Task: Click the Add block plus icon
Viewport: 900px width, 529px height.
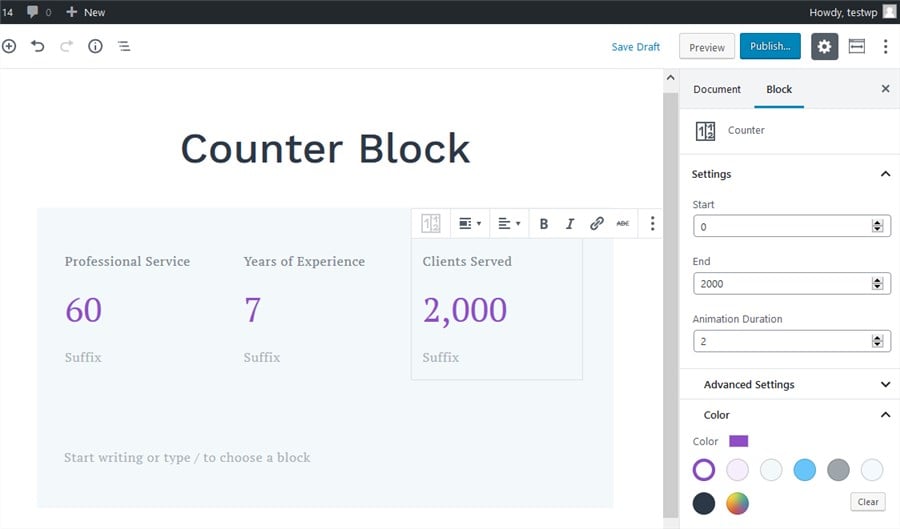Action: (9, 46)
